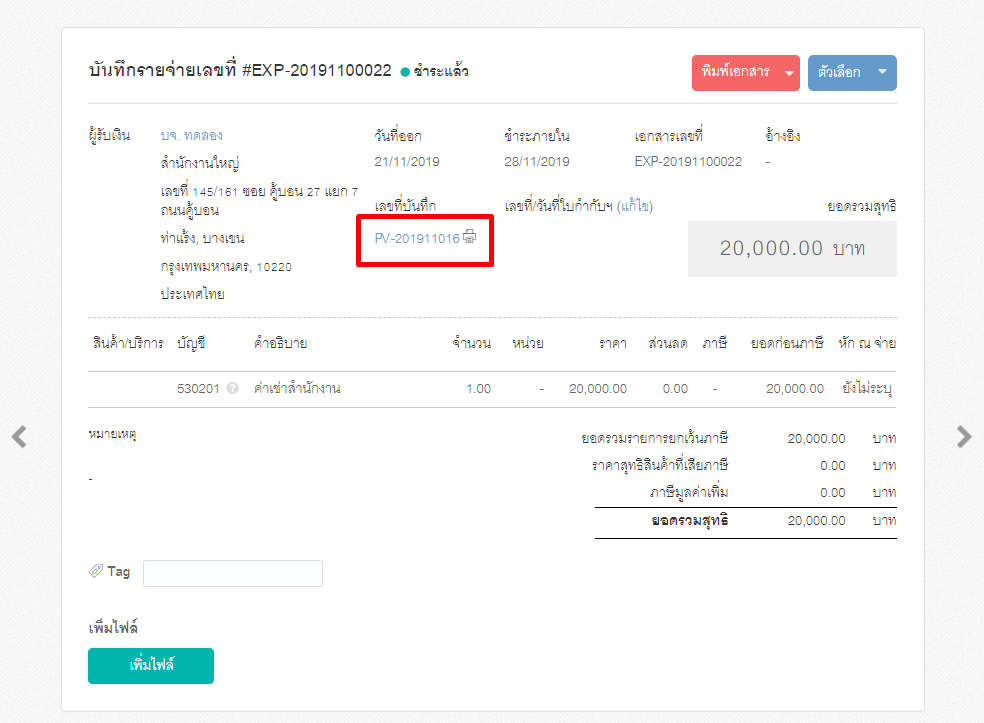Open the PV-201911016 record link
The width and height of the screenshot is (984, 723).
click(x=417, y=238)
